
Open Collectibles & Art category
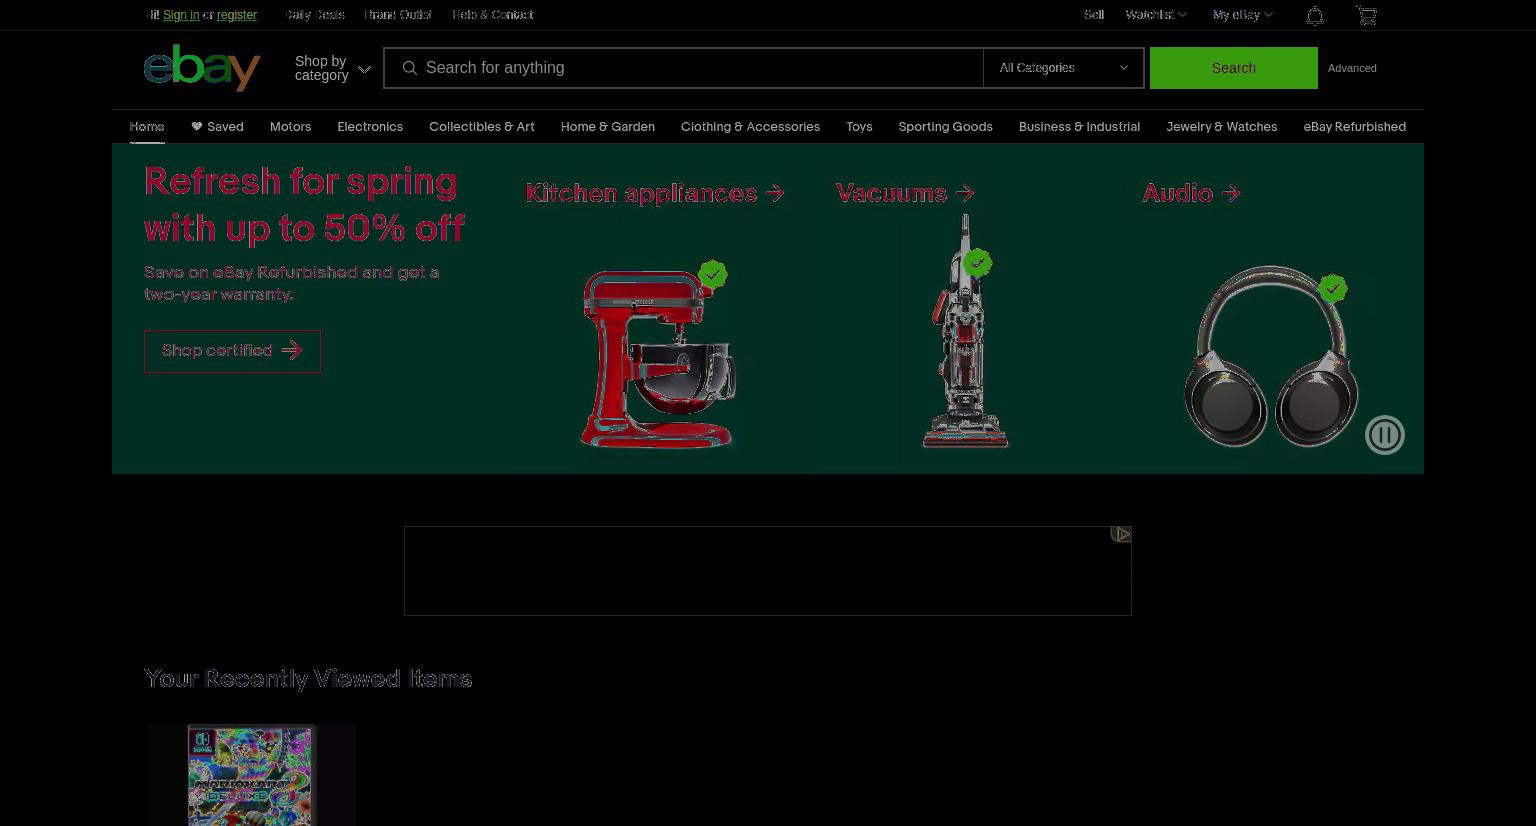tap(482, 127)
